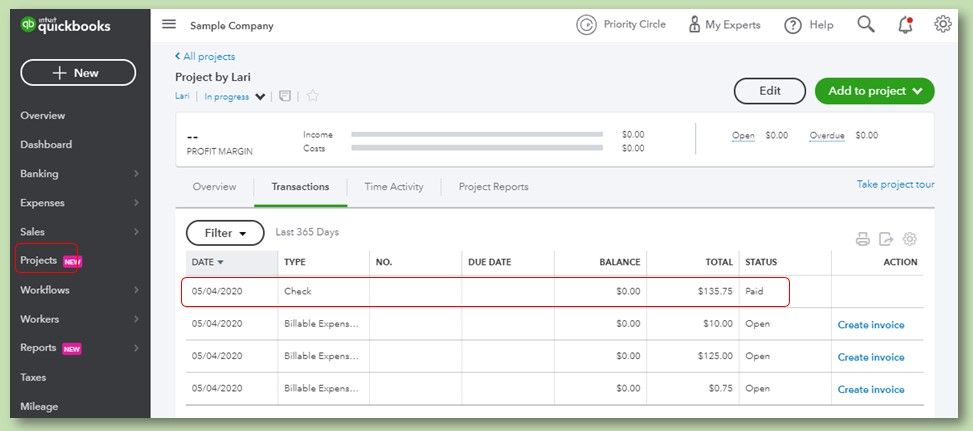Create invoice for $125.00 billable expense
973x431 pixels.
point(870,357)
